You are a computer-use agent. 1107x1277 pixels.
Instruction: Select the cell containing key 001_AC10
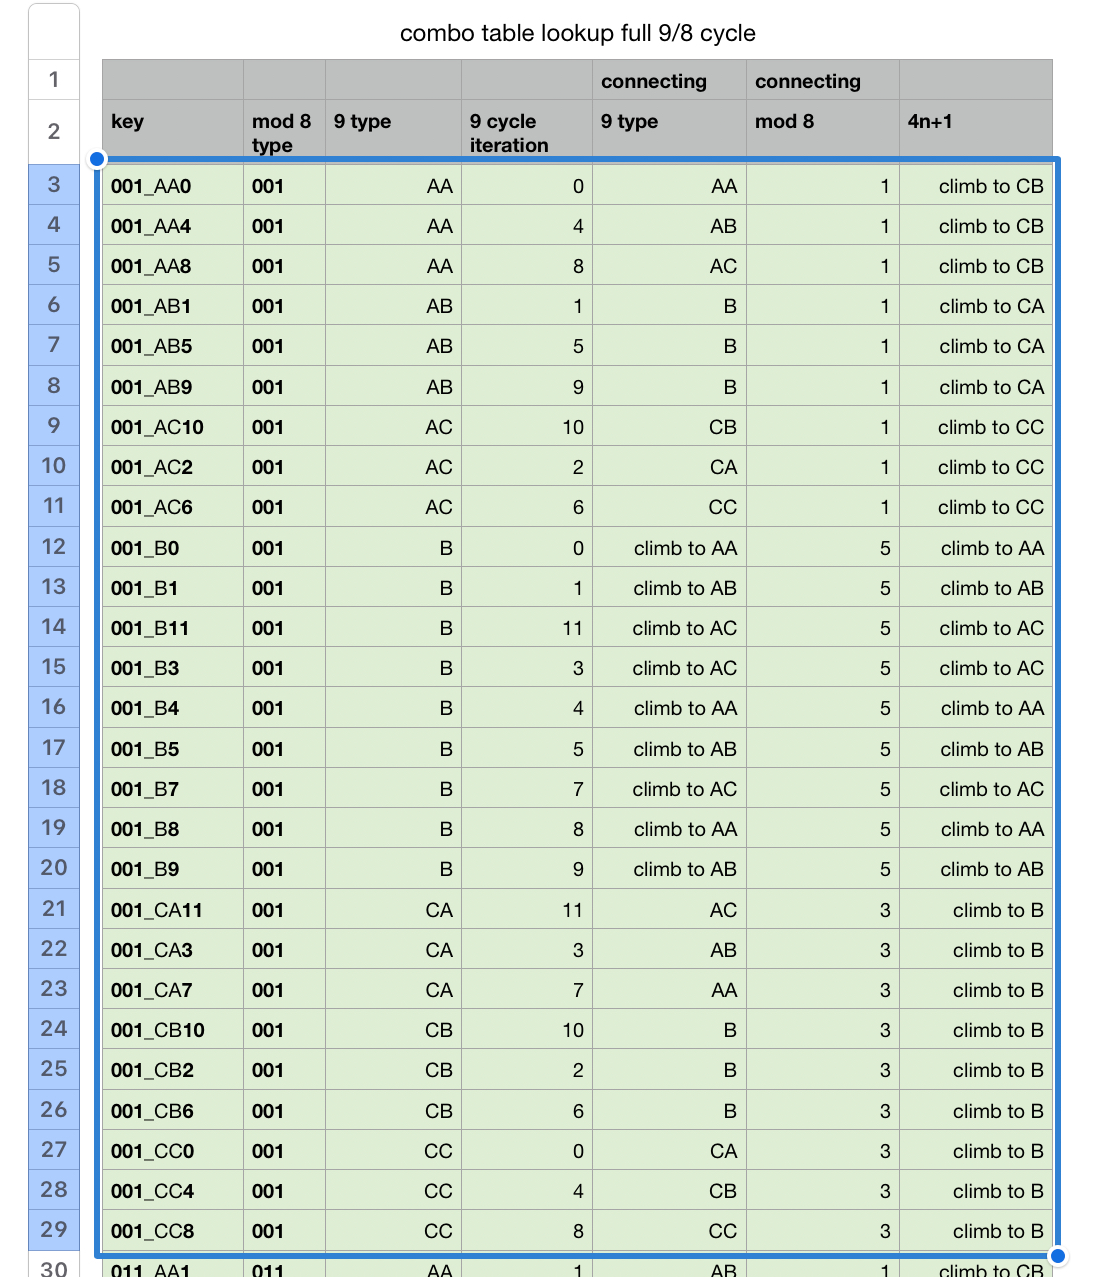click(172, 427)
